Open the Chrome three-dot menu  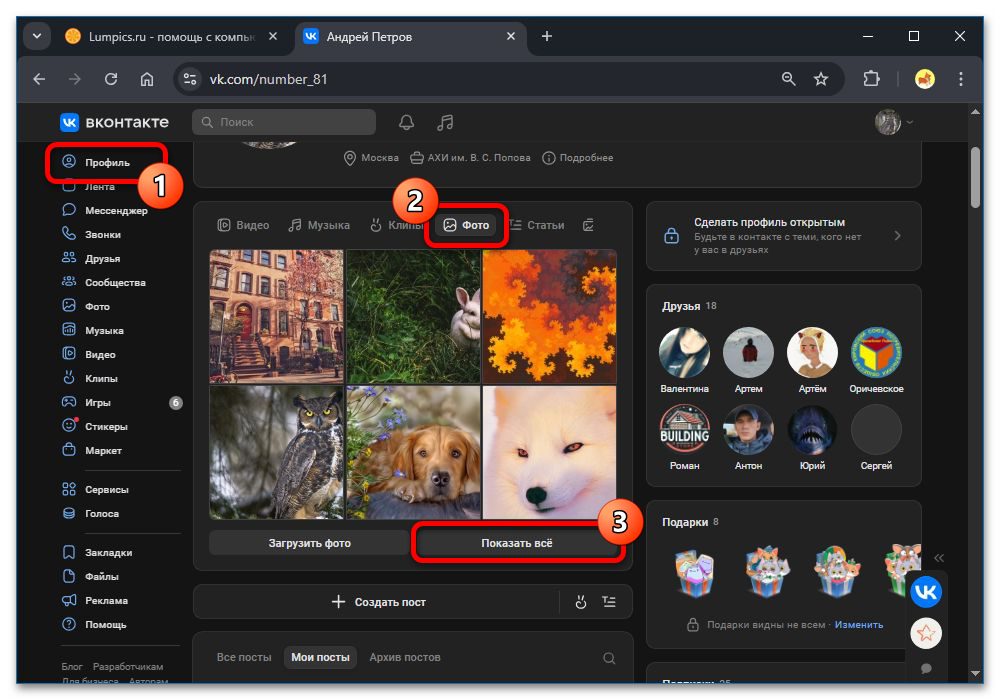960,79
